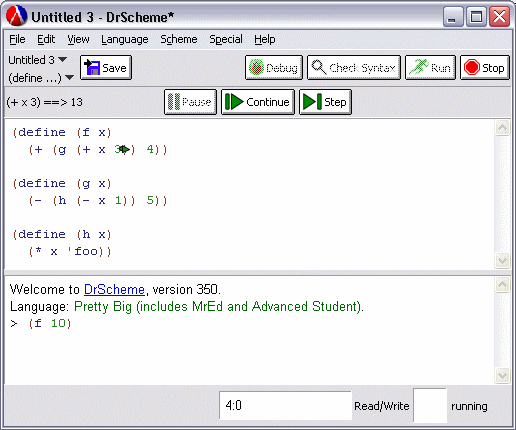Click the Debug button
Image resolution: width=516 pixels, height=430 pixels.
pyautogui.click(x=274, y=68)
